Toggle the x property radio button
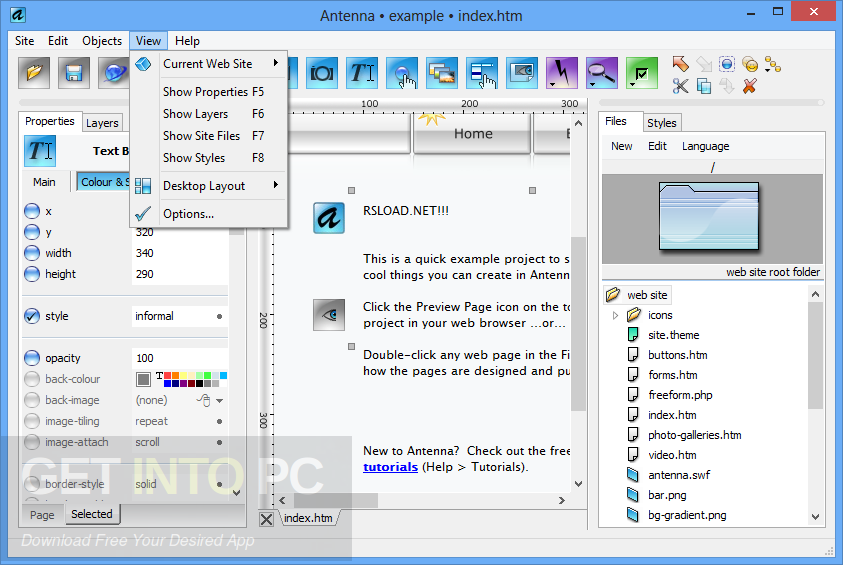This screenshot has height=565, width=843. (x=32, y=211)
